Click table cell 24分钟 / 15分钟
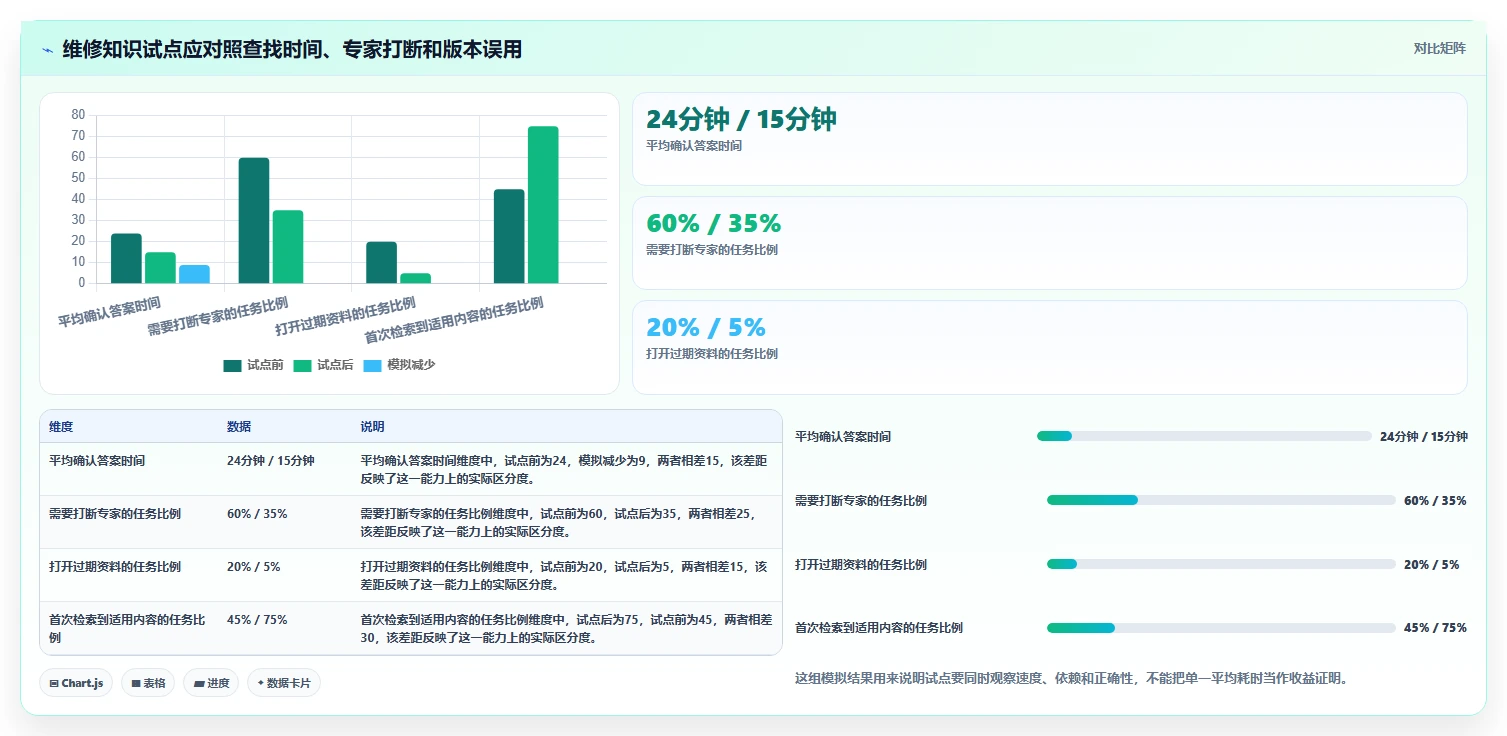The height and width of the screenshot is (736, 1507). [x=271, y=461]
